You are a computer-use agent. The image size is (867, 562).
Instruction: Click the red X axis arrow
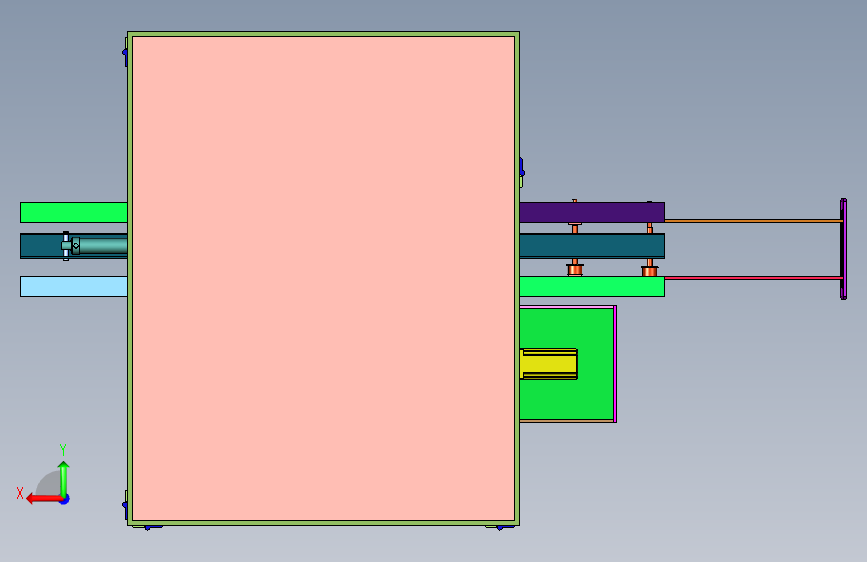coord(43,499)
